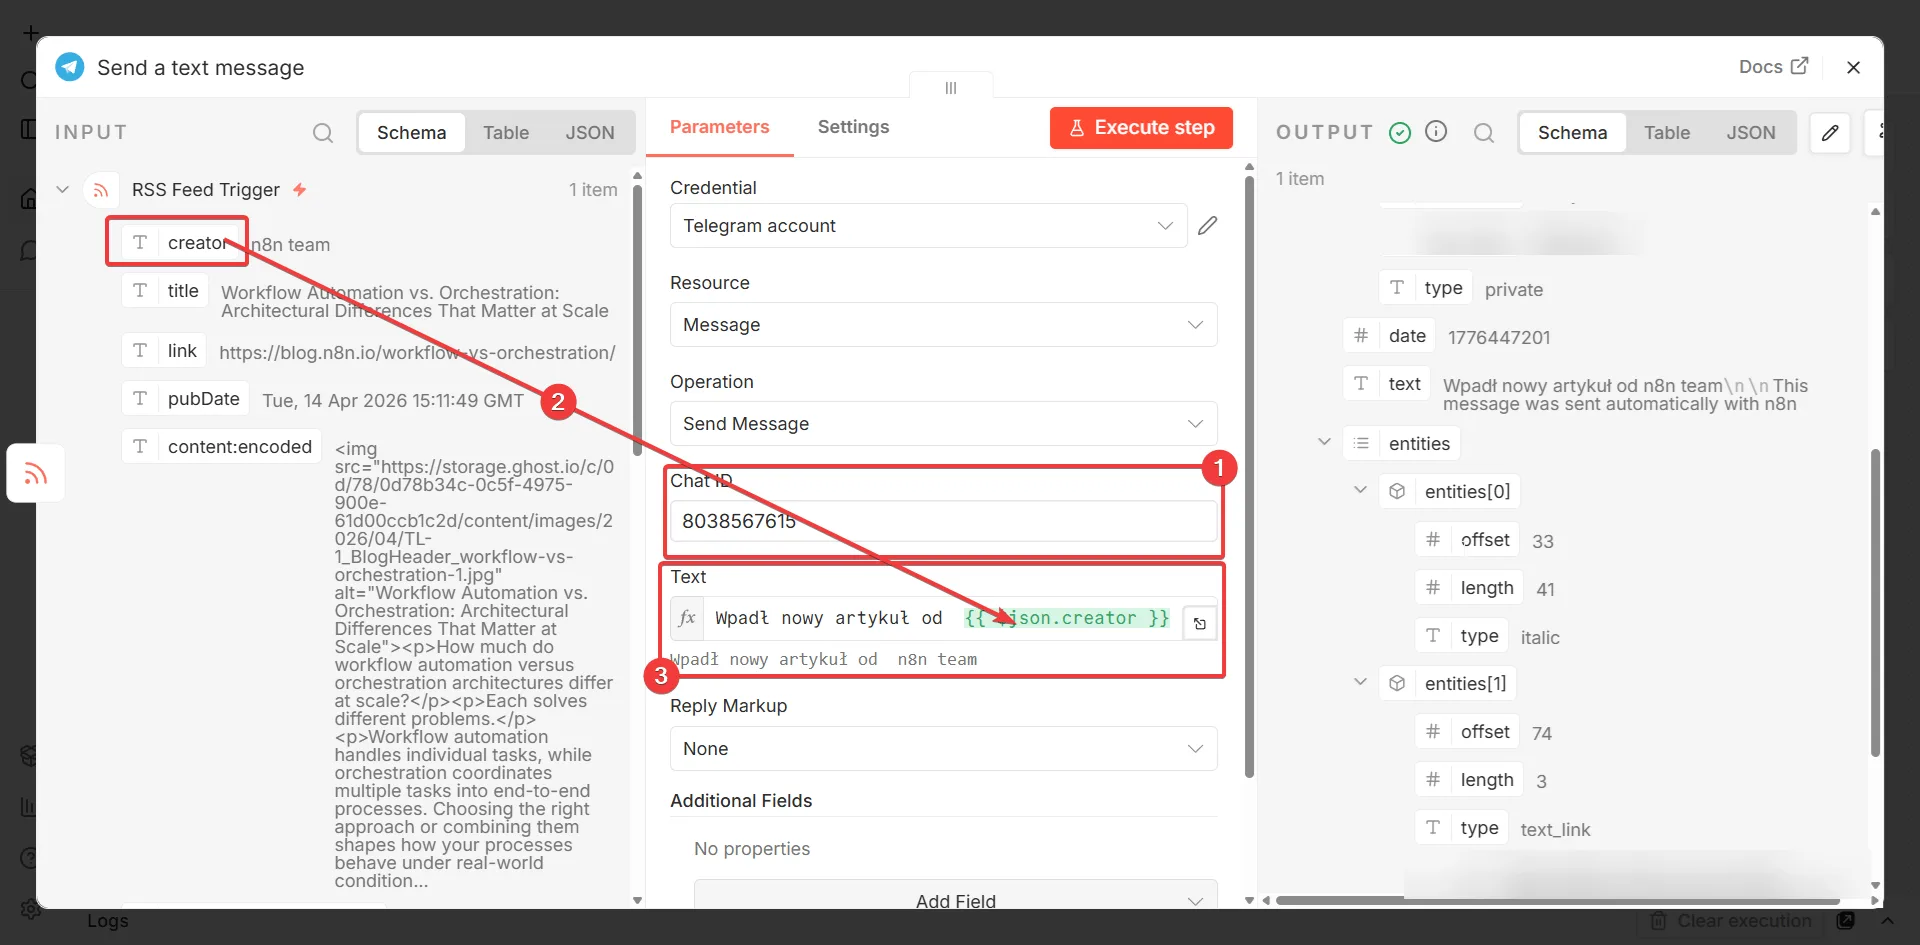
Task: Select the pubDate field pill
Action: [185, 398]
